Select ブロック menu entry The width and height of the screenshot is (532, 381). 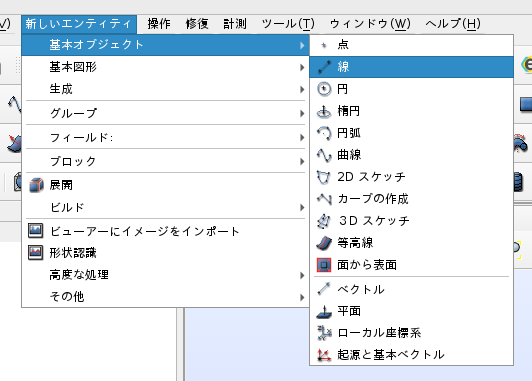click(165, 161)
